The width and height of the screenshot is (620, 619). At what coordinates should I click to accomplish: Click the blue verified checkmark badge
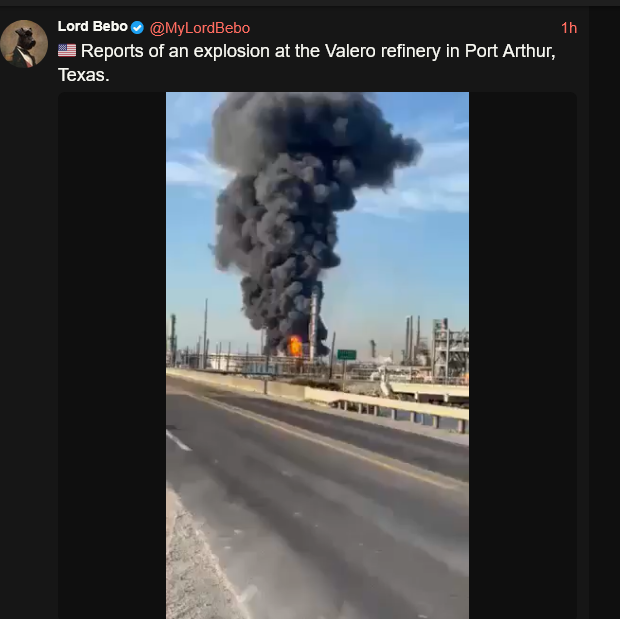click(137, 28)
